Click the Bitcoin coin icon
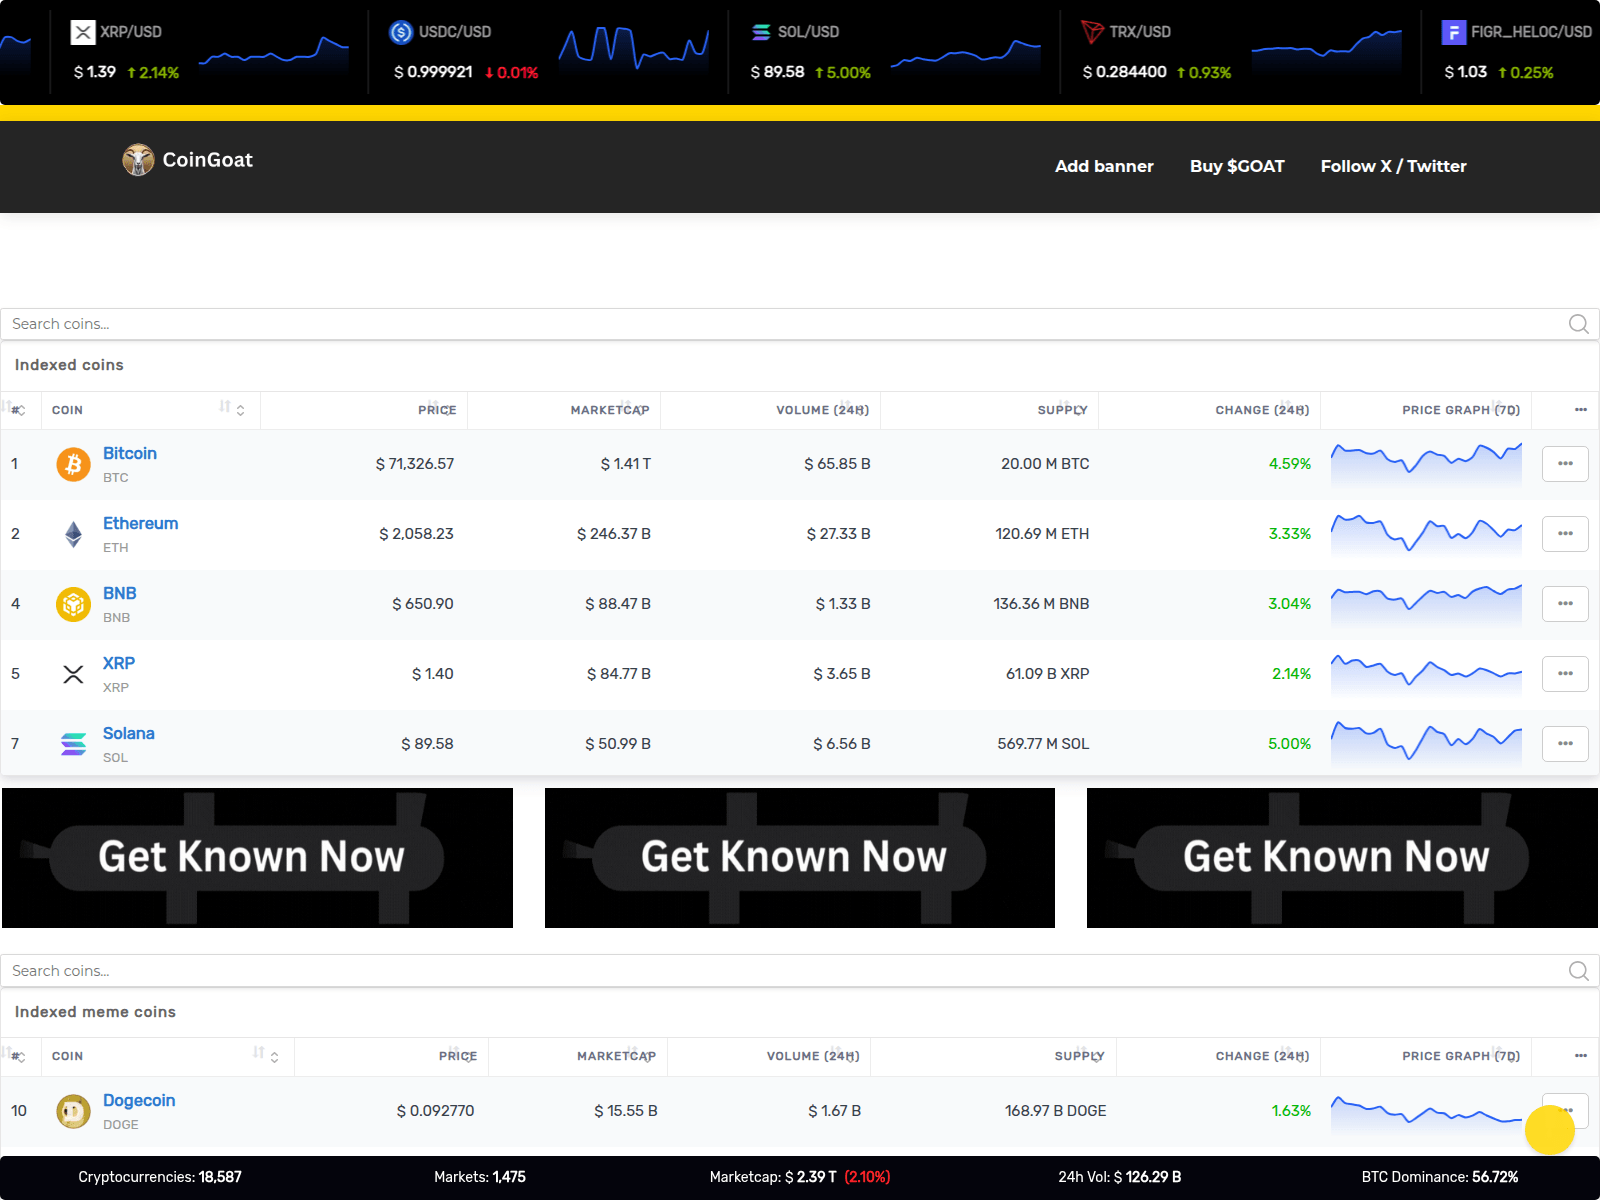This screenshot has height=1200, width=1600. (72, 463)
